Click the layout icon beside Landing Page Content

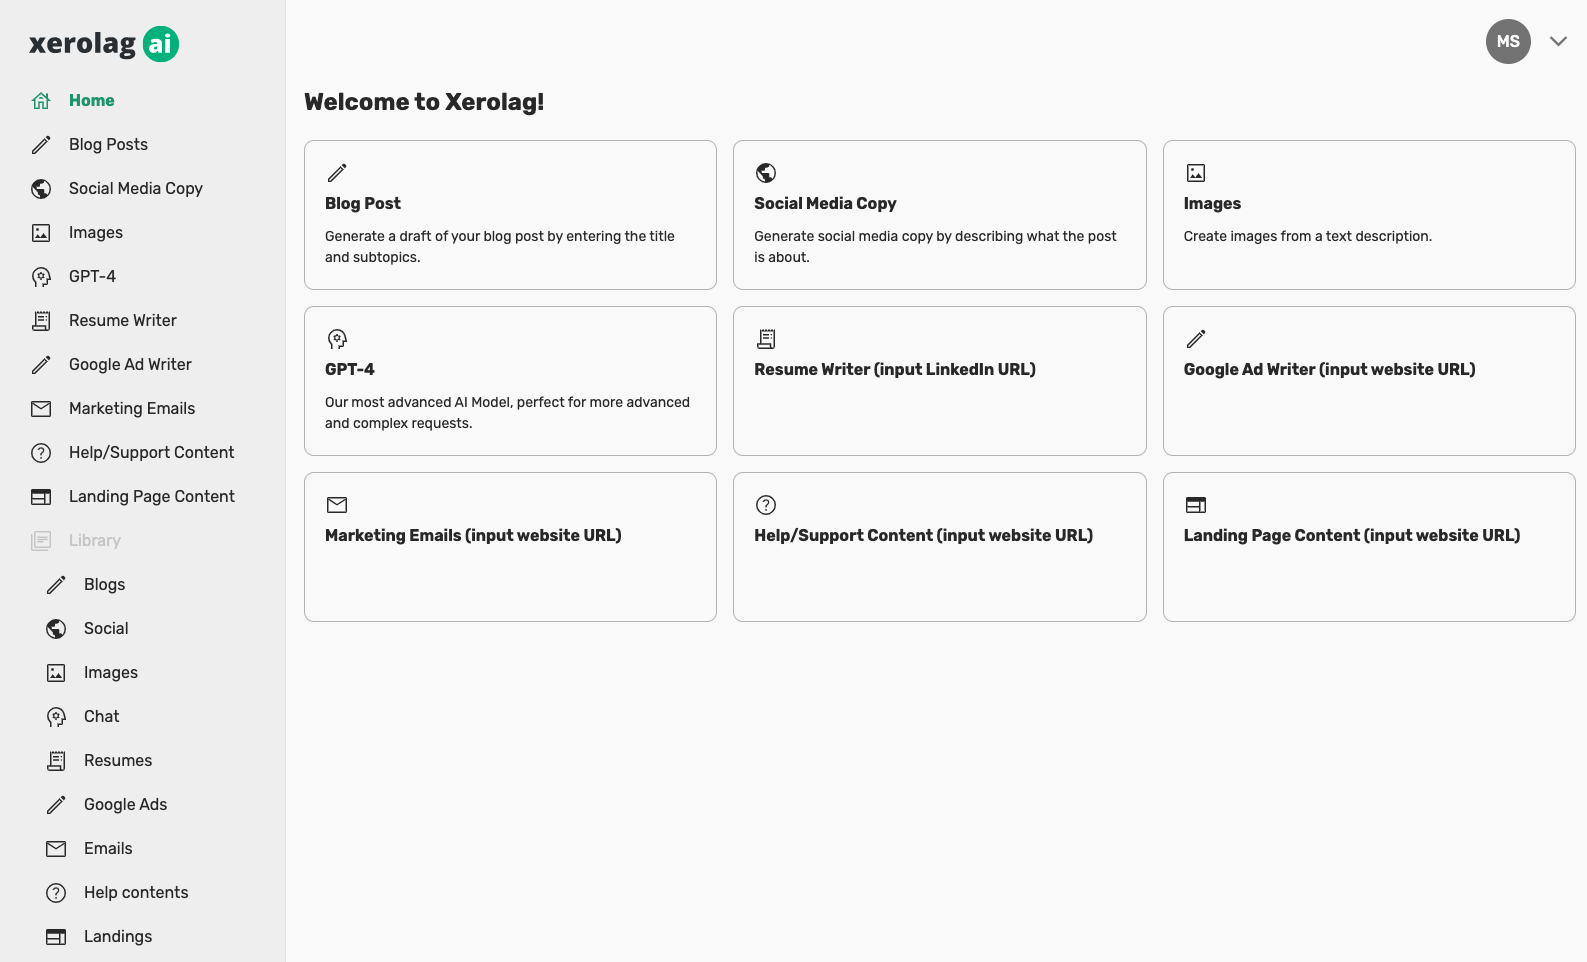click(41, 497)
